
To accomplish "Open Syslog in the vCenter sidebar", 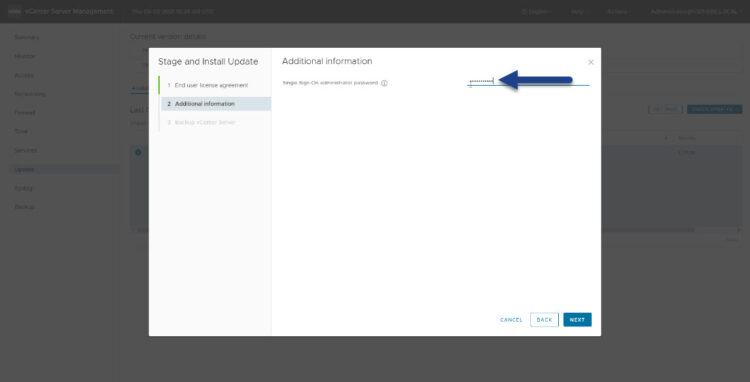I will coord(23,188).
